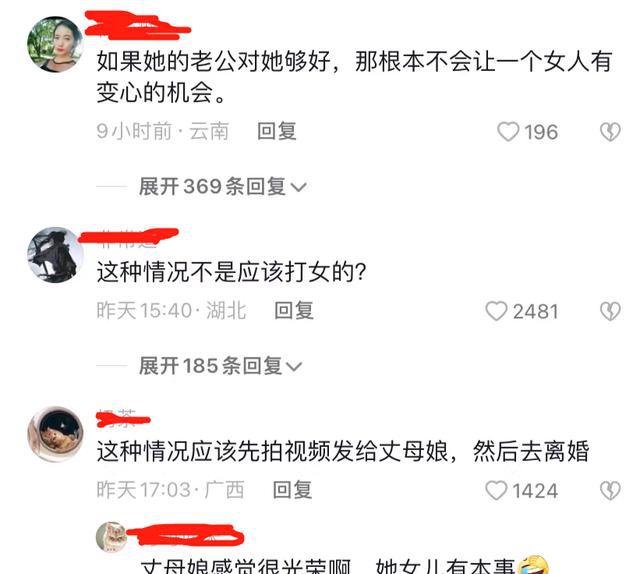Dislike the Guangxi comment via broken heart
This screenshot has width=640, height=574.
610,490
